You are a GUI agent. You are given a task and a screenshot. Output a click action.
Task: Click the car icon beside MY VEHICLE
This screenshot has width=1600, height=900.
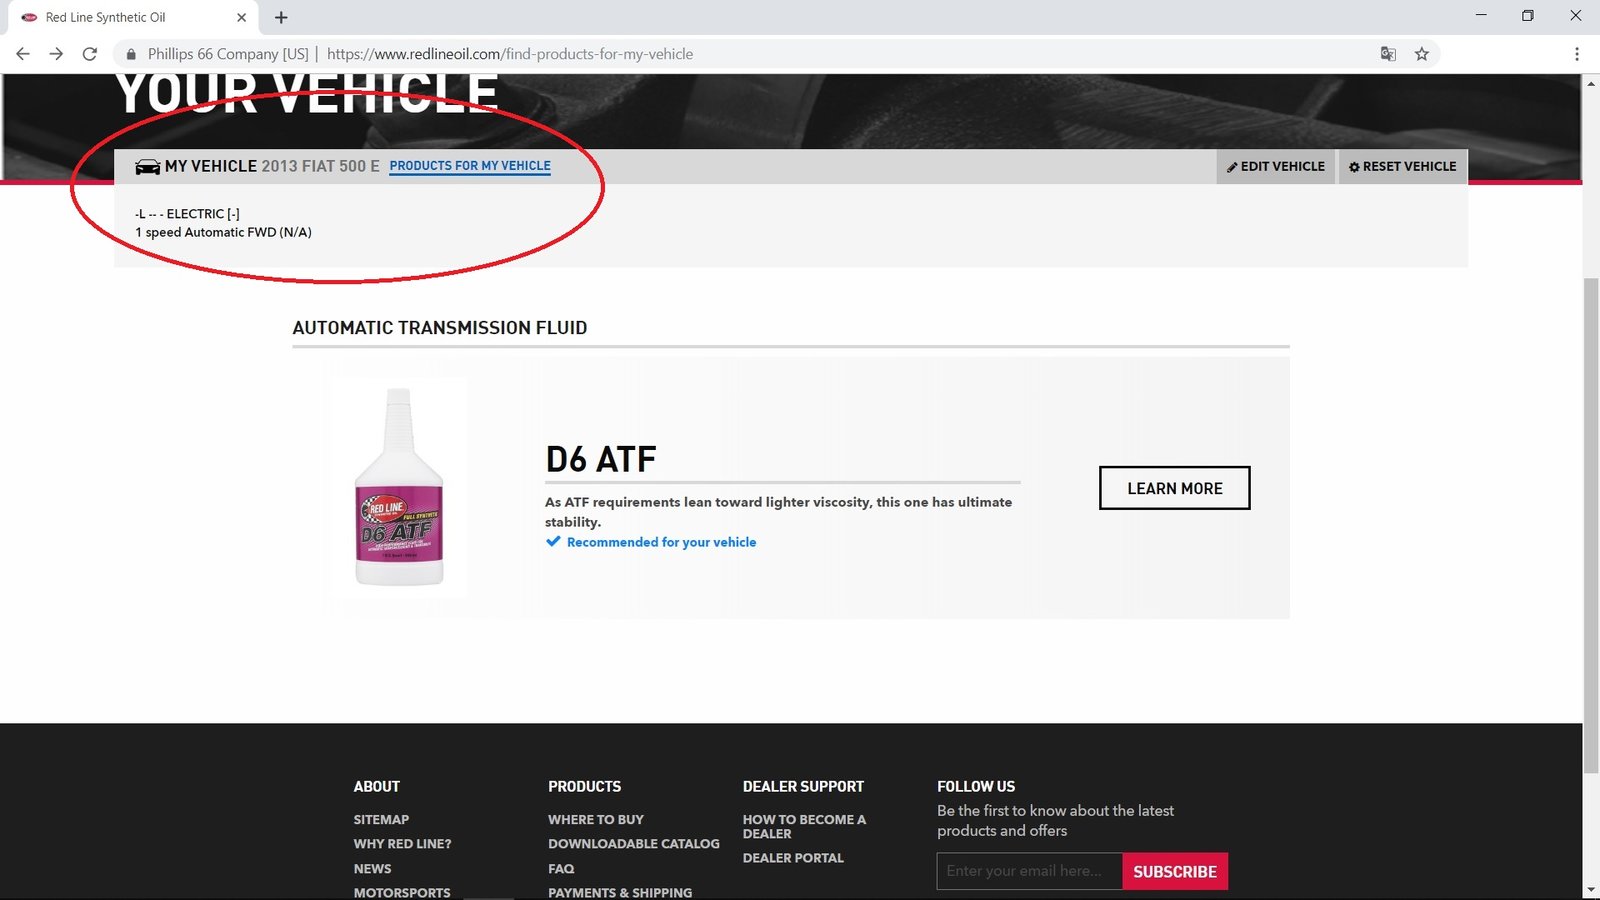click(x=147, y=167)
